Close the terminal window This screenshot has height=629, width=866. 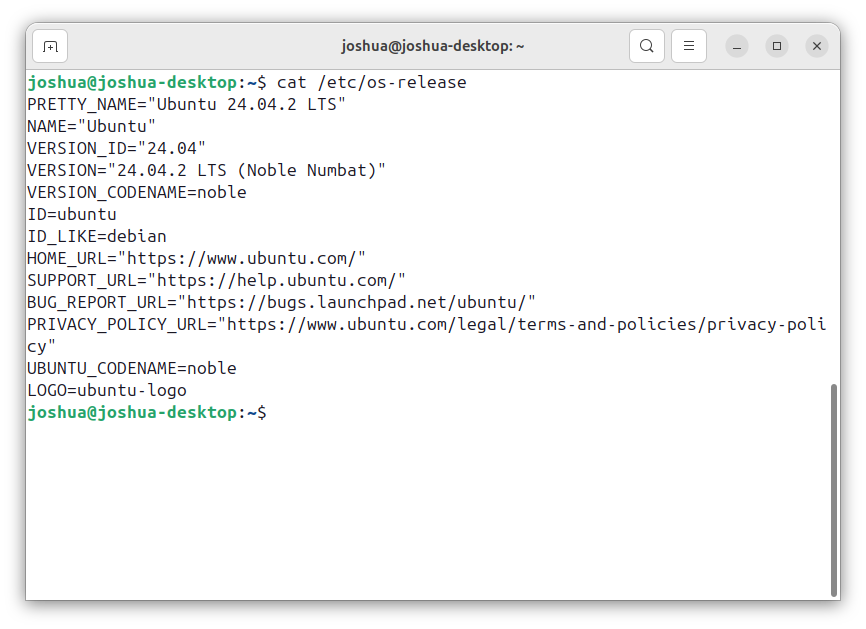(817, 46)
